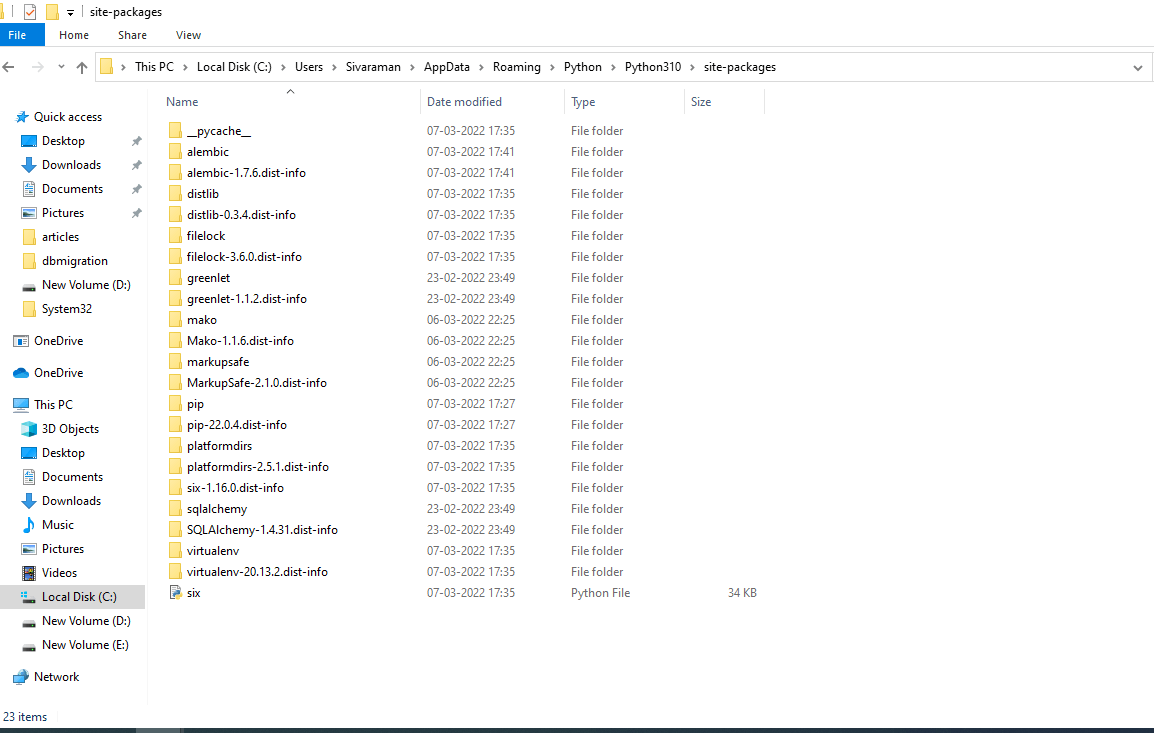Viewport: 1154px width, 733px height.
Task: Open the File menu
Action: click(x=22, y=34)
